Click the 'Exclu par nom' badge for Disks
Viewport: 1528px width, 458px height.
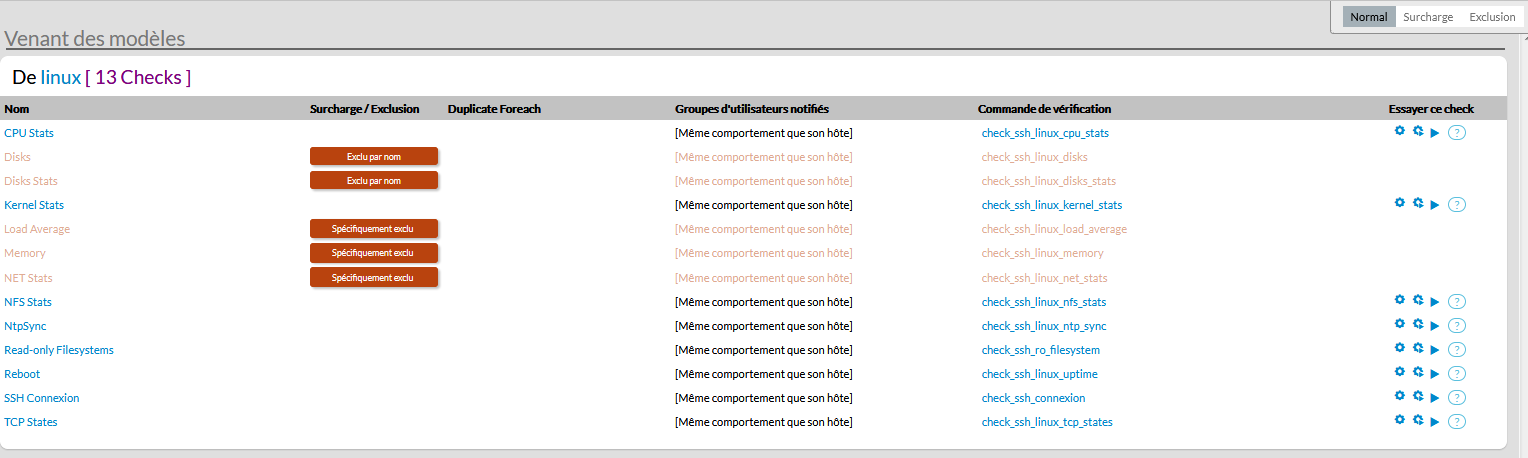click(x=374, y=156)
